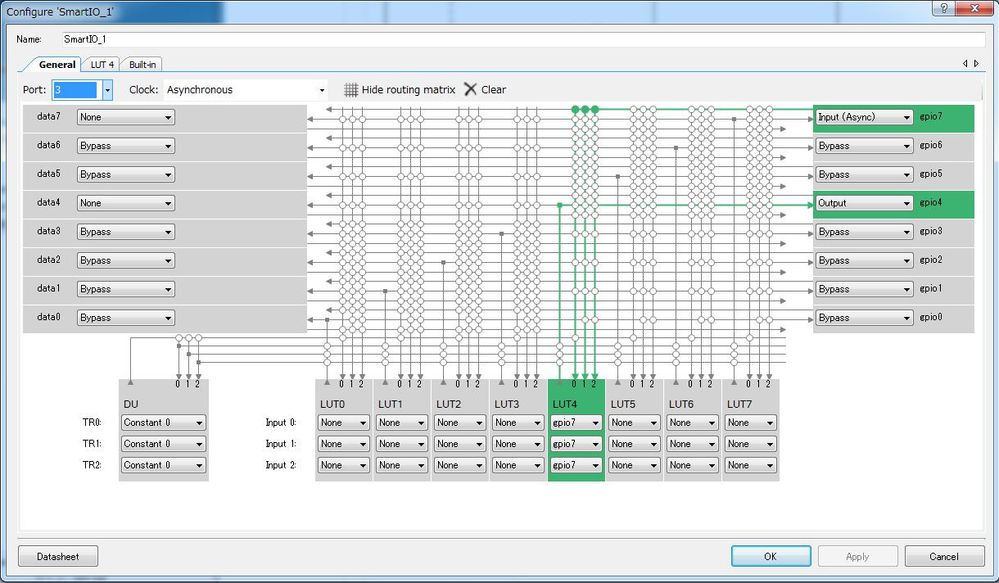This screenshot has width=999, height=583.
Task: Switch to the LUT 4 tab
Action: [x=101, y=63]
